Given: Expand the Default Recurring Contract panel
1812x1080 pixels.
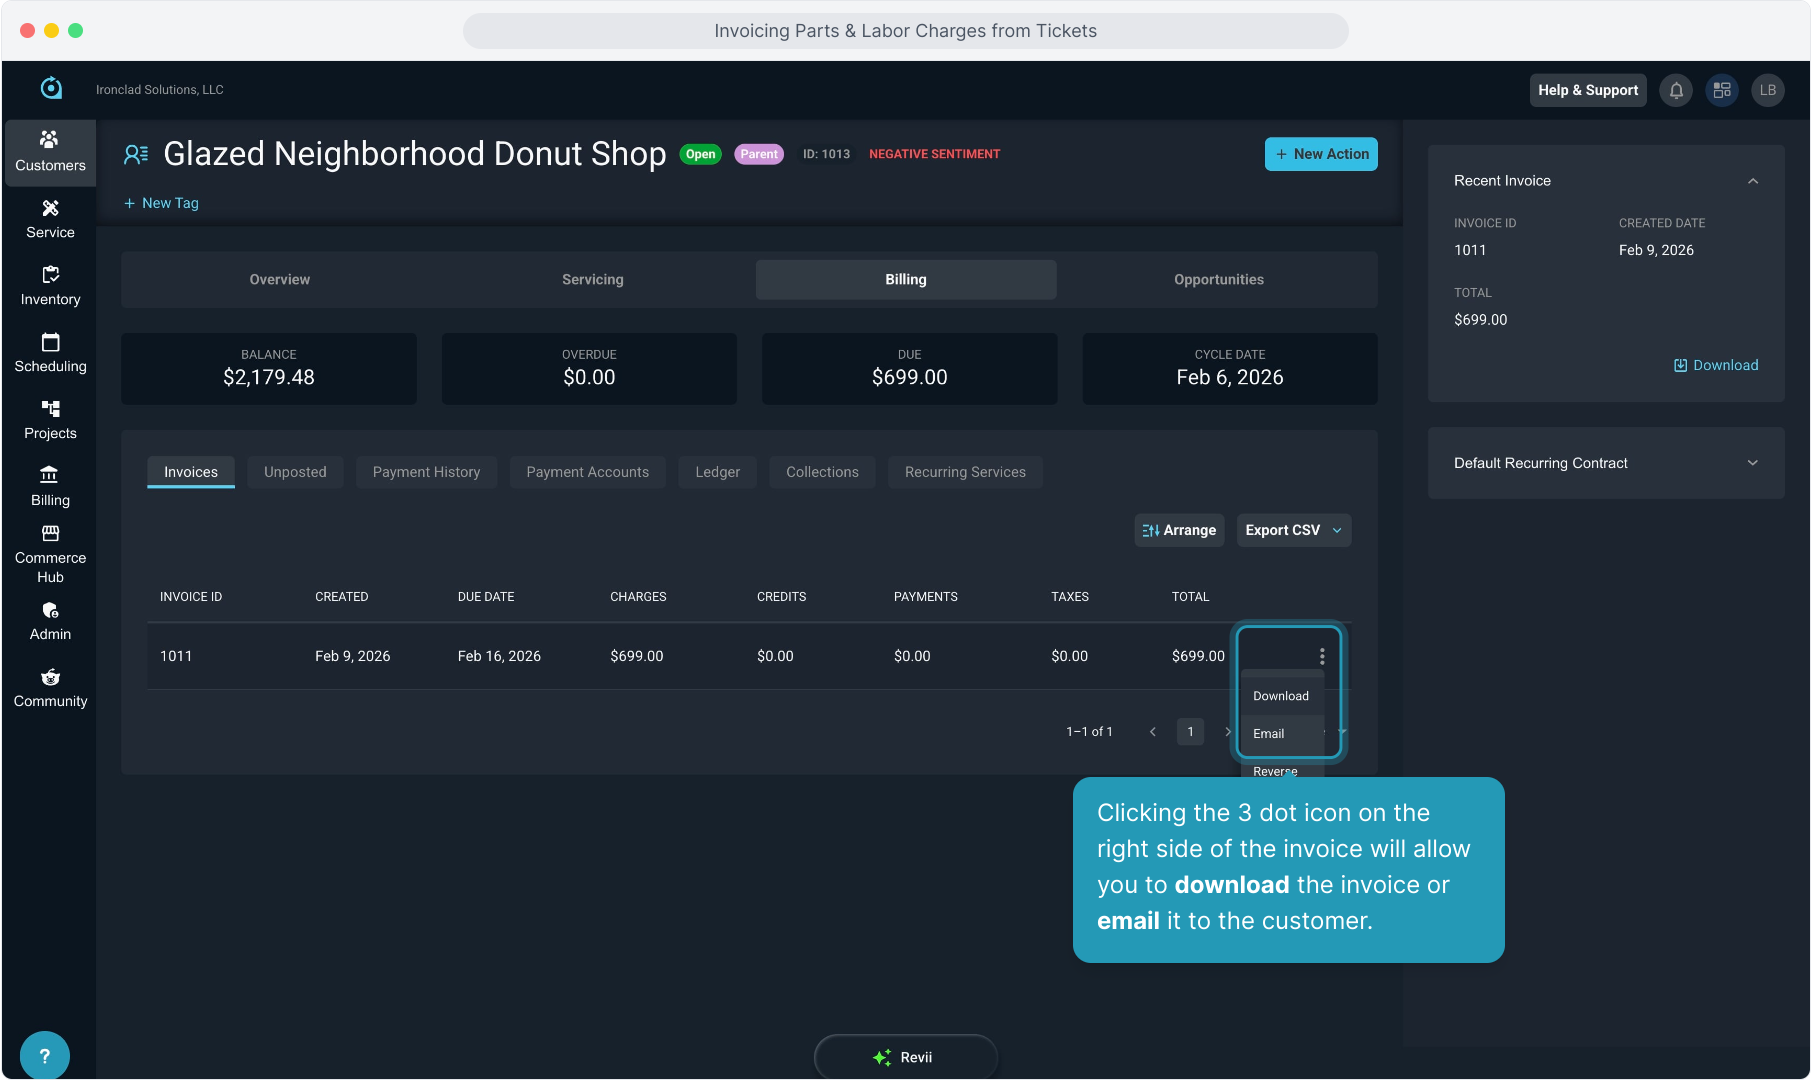Looking at the screenshot, I should pos(1752,463).
